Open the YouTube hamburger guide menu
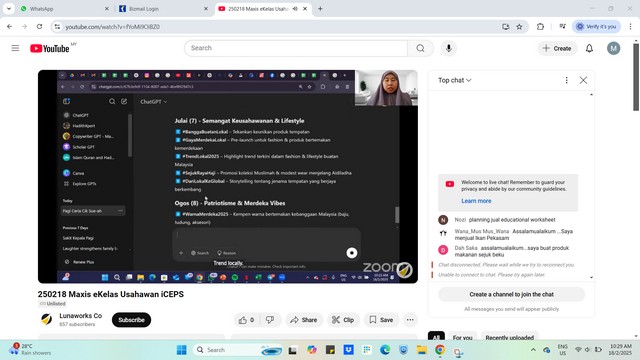 15,48
